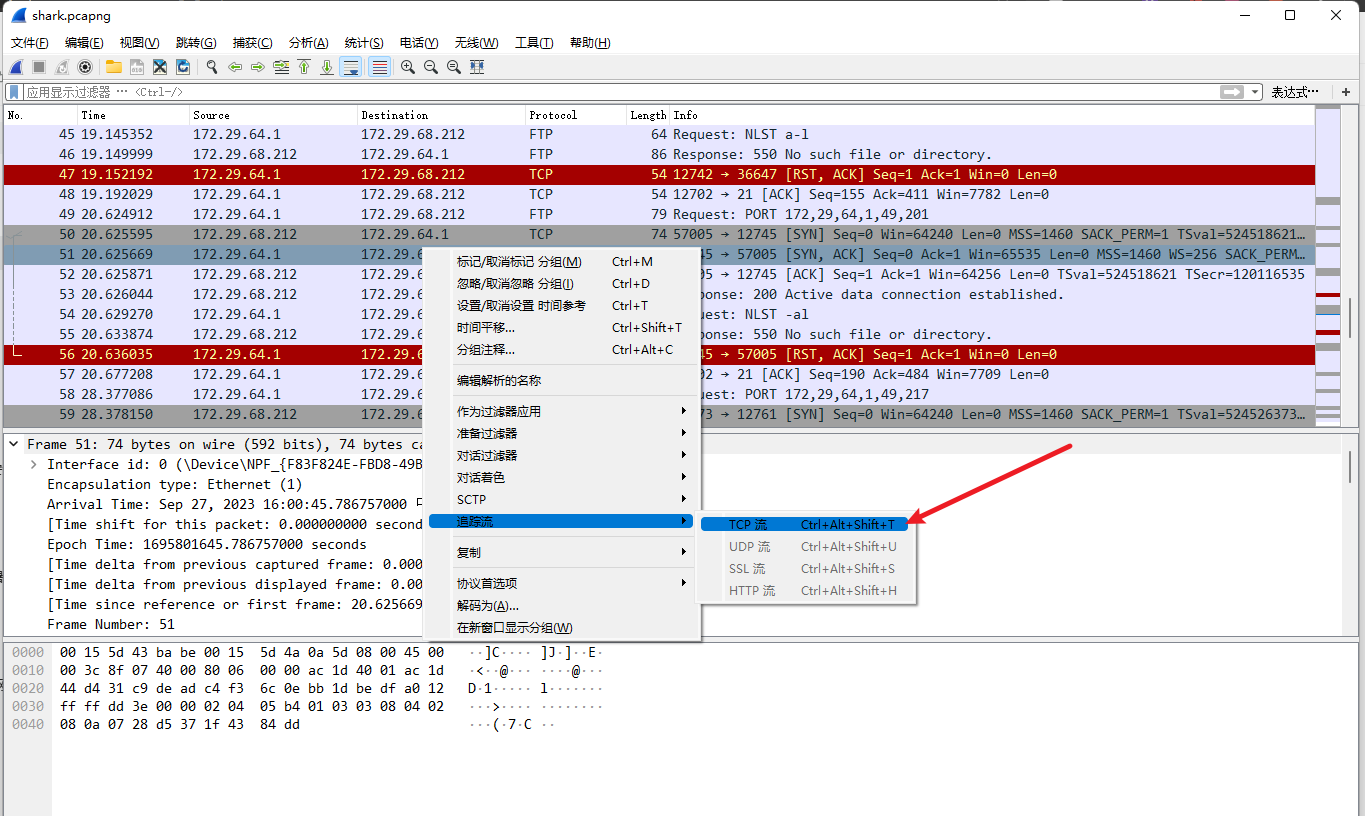The width and height of the screenshot is (1365, 816).
Task: Open the 捕获(C) menu
Action: 252,43
